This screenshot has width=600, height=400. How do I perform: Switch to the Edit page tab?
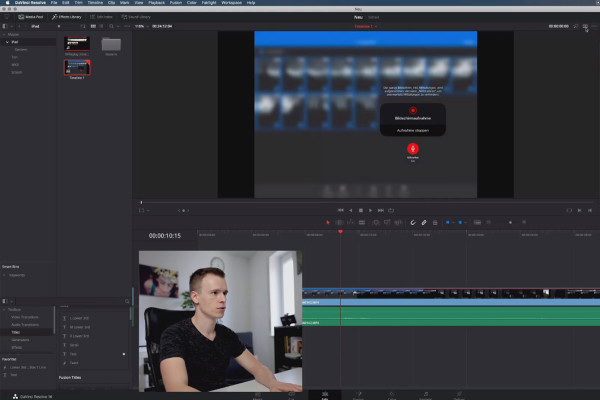[325, 395]
